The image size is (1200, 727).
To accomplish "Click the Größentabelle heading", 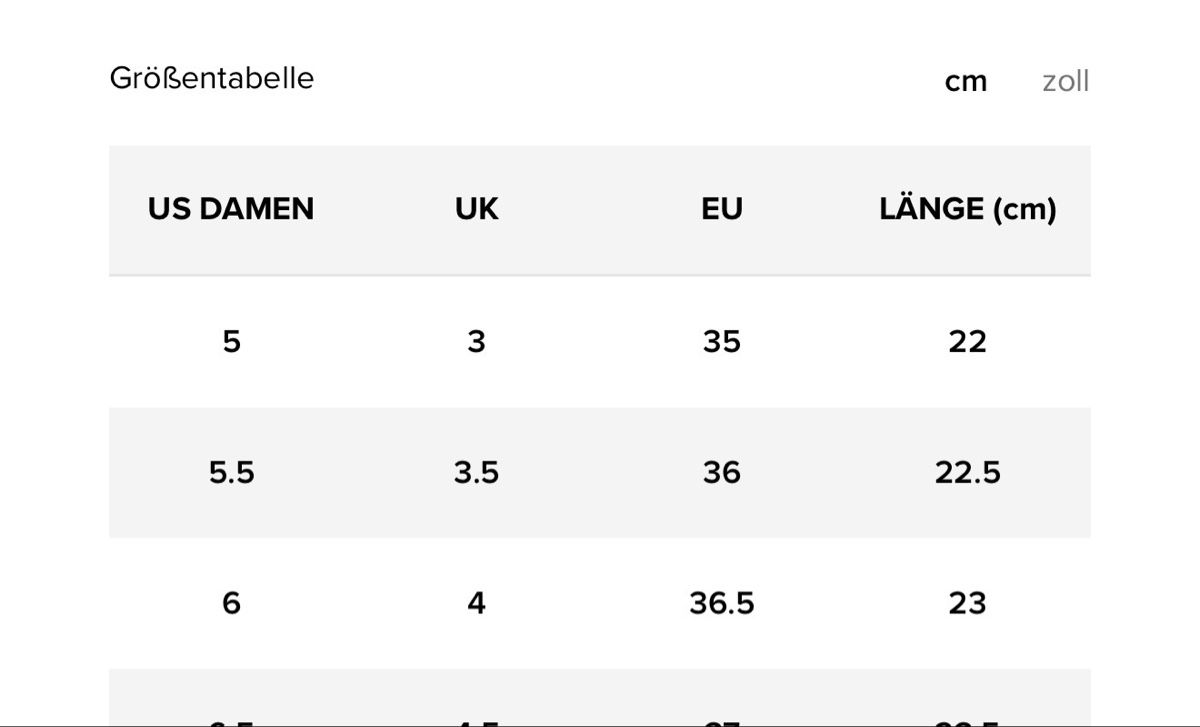I will (x=212, y=78).
